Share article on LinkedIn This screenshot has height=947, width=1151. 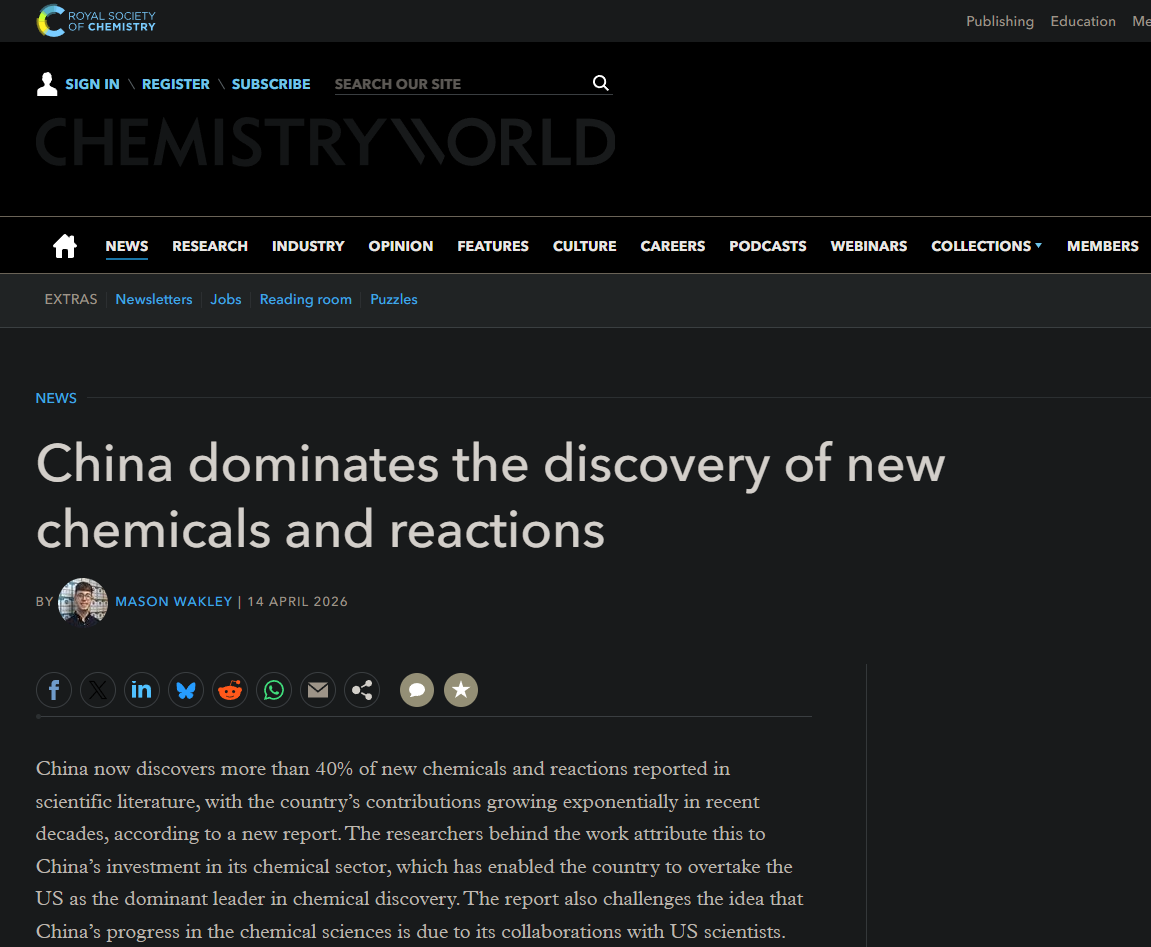point(142,690)
